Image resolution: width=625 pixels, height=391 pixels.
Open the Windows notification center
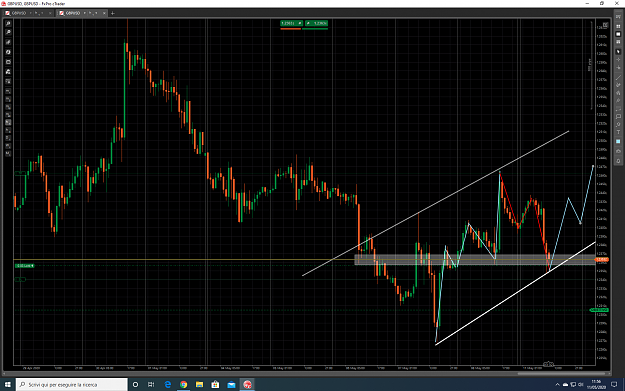coord(614,385)
